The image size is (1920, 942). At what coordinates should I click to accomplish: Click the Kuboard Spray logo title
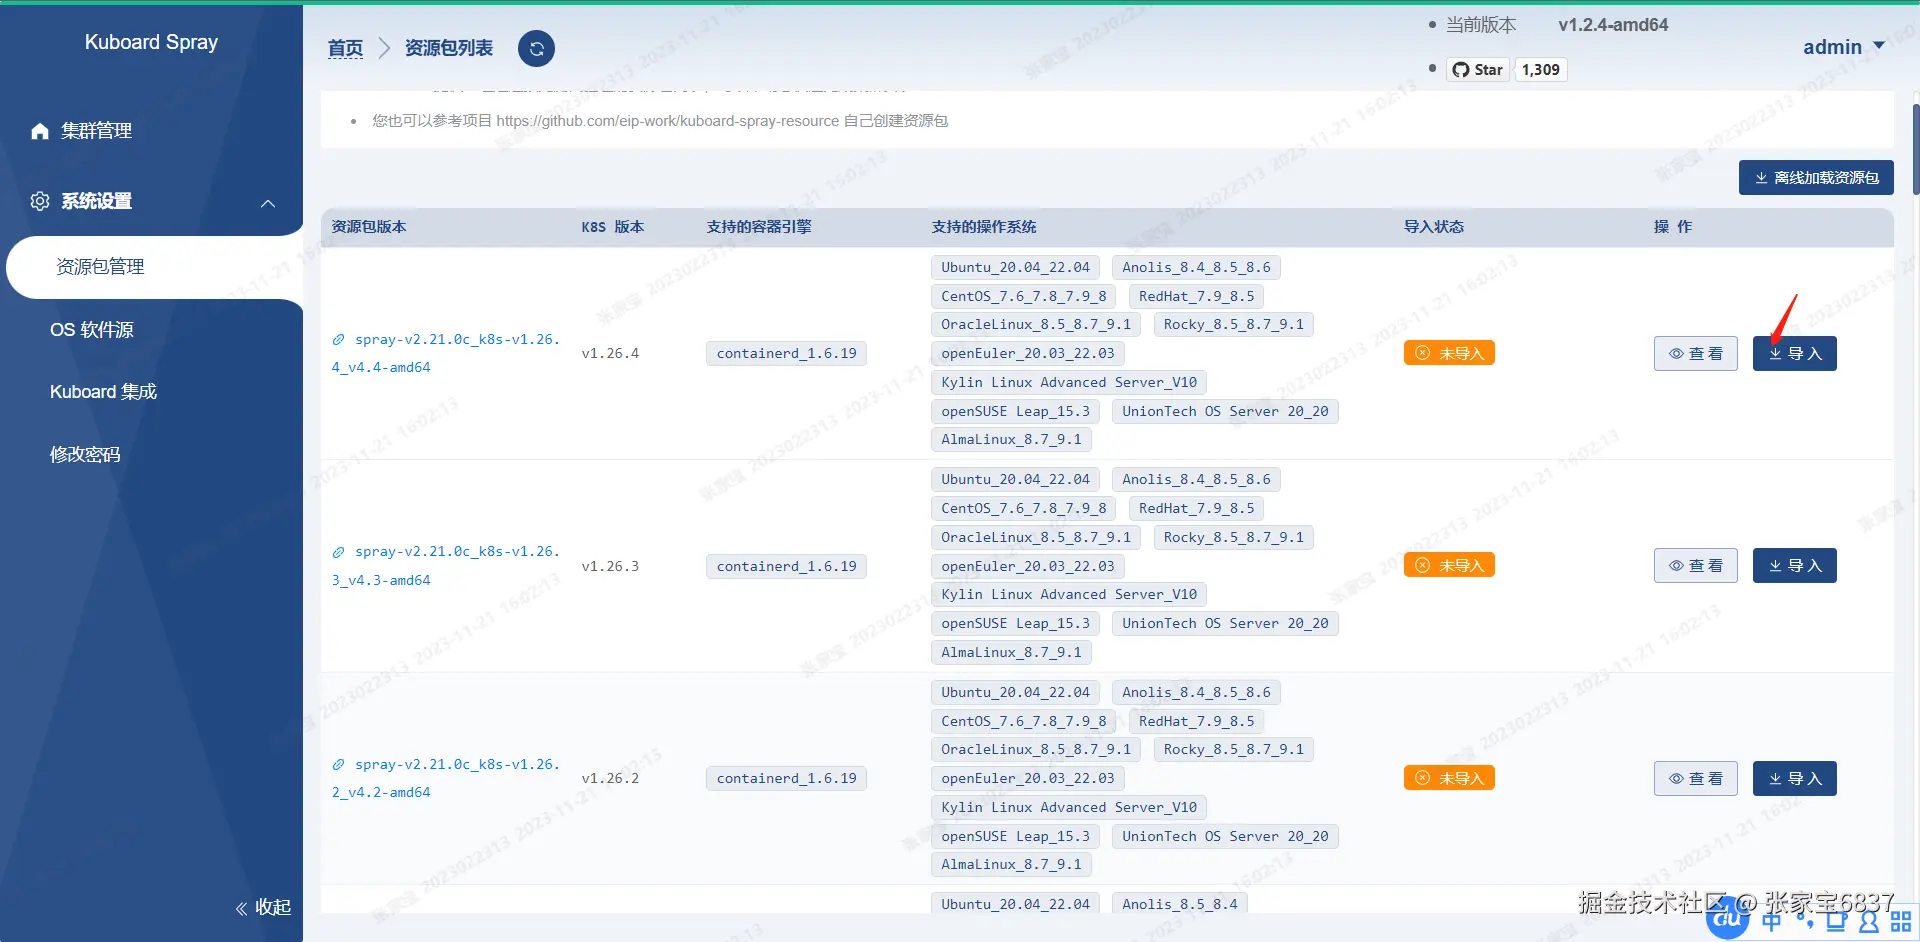tap(151, 42)
